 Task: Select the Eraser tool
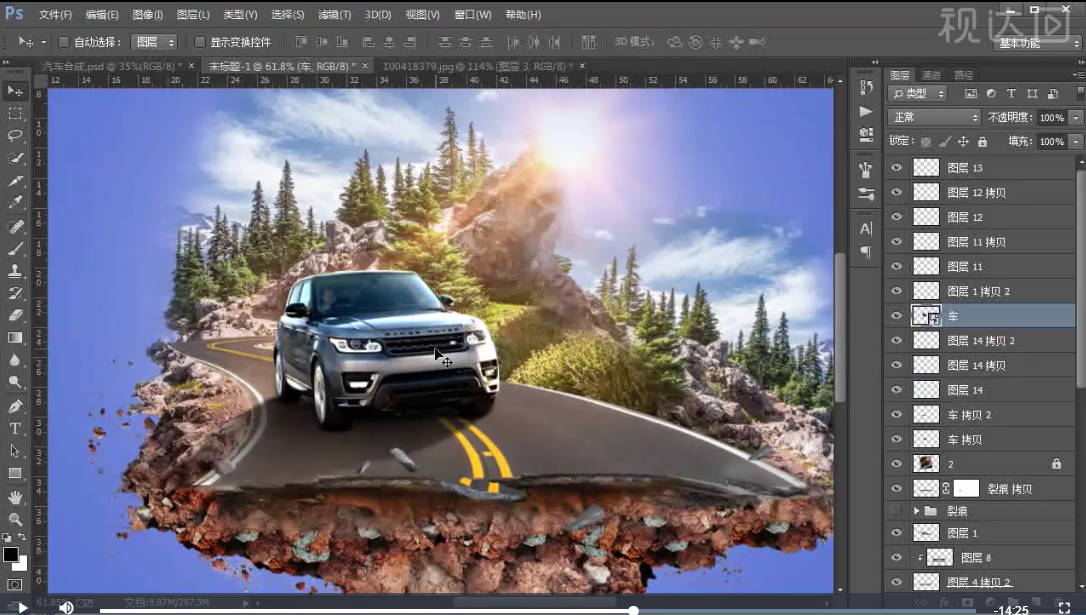click(15, 315)
